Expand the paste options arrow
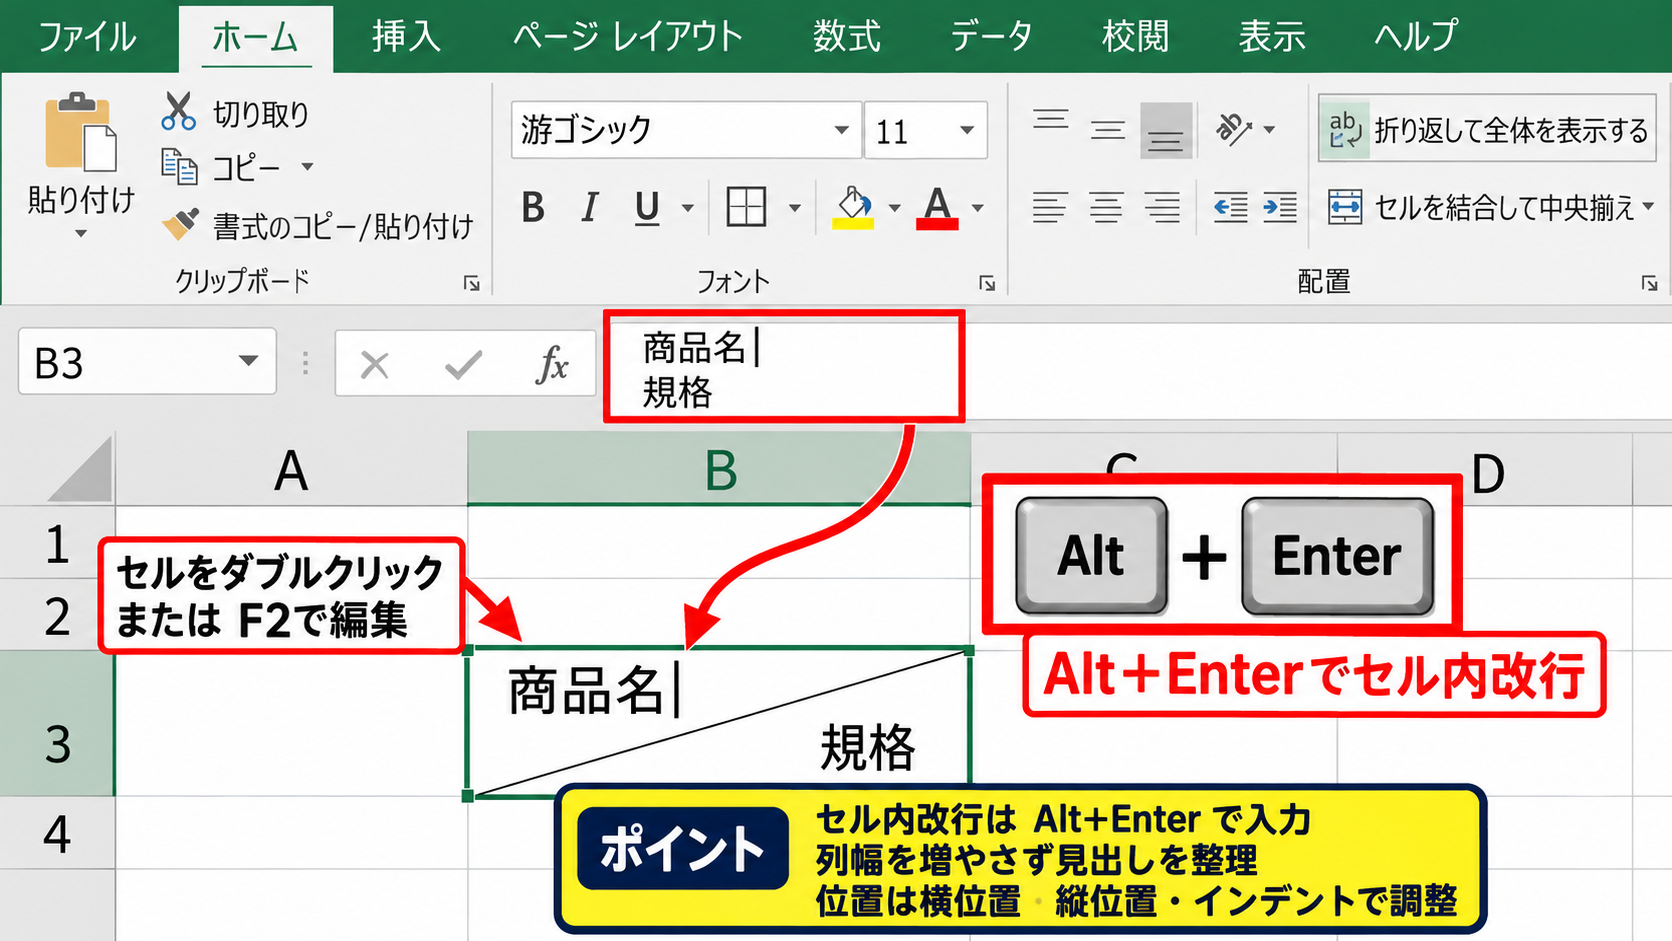The width and height of the screenshot is (1672, 941). (81, 234)
